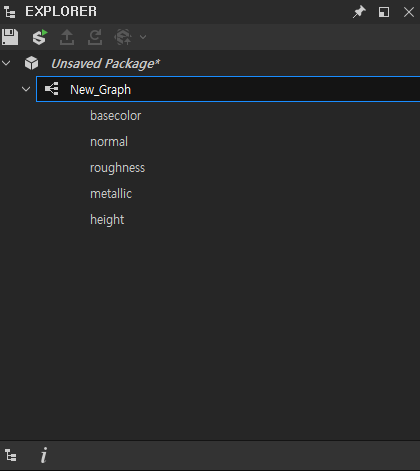Click the Explorer tree icon in the title bar

click(10, 12)
